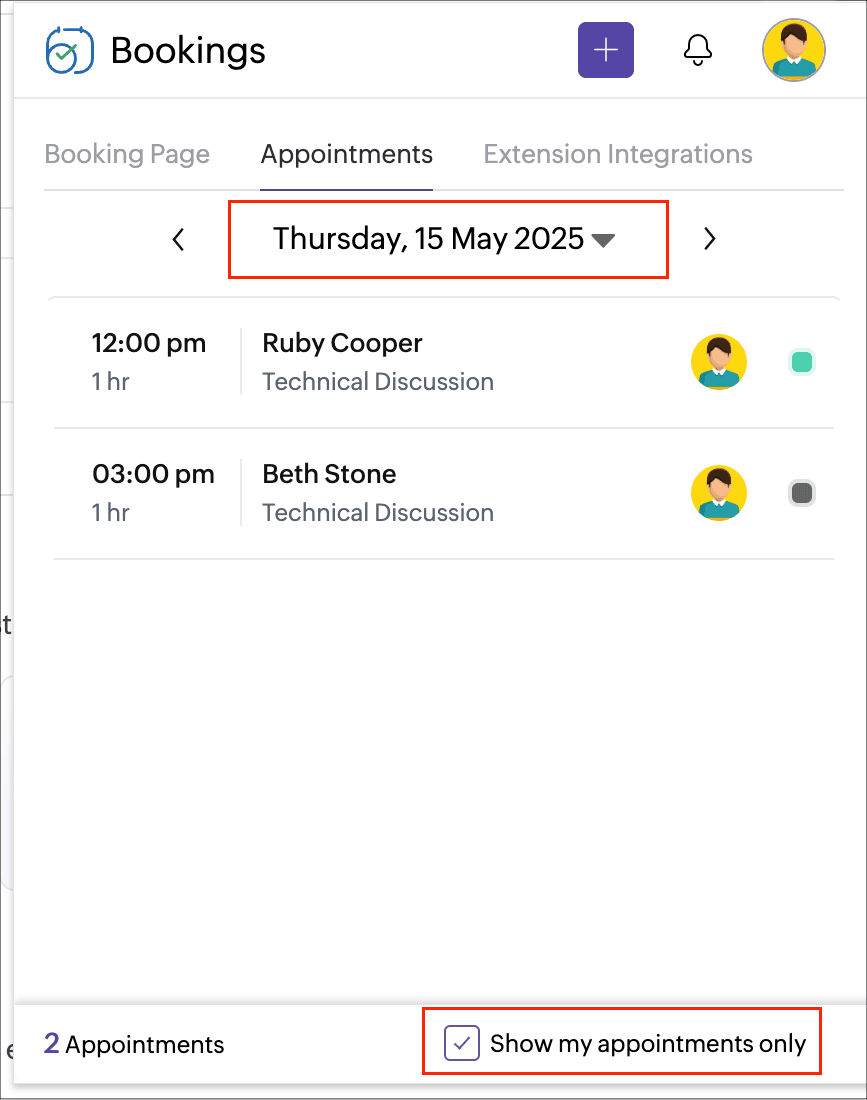The image size is (867, 1100).
Task: Switch to the Booking Page tab
Action: click(127, 155)
